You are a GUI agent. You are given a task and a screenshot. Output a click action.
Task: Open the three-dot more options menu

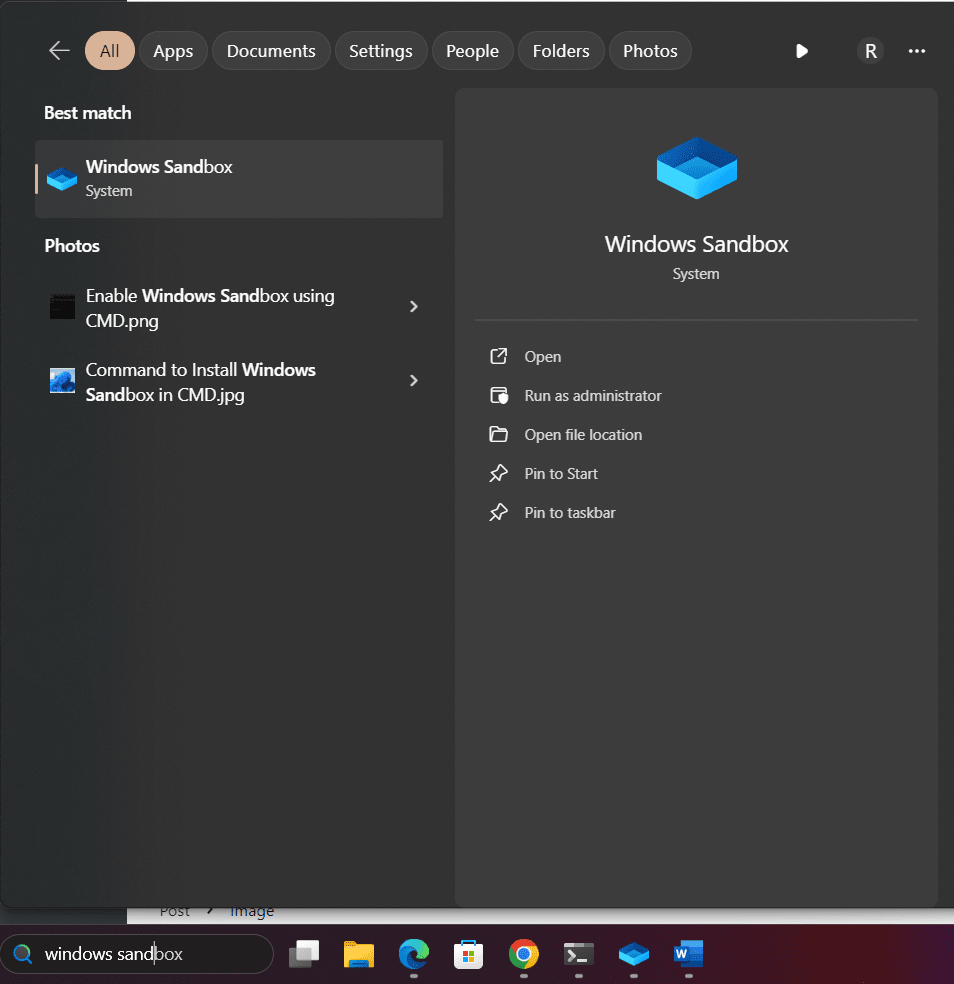click(x=916, y=51)
